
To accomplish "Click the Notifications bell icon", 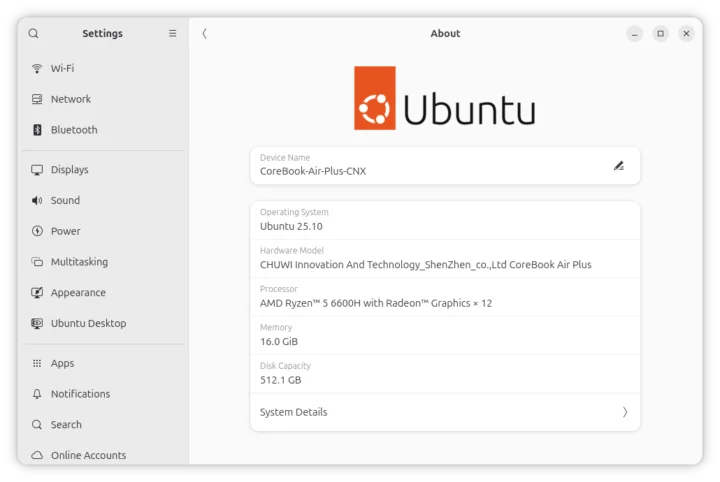I will tap(37, 394).
